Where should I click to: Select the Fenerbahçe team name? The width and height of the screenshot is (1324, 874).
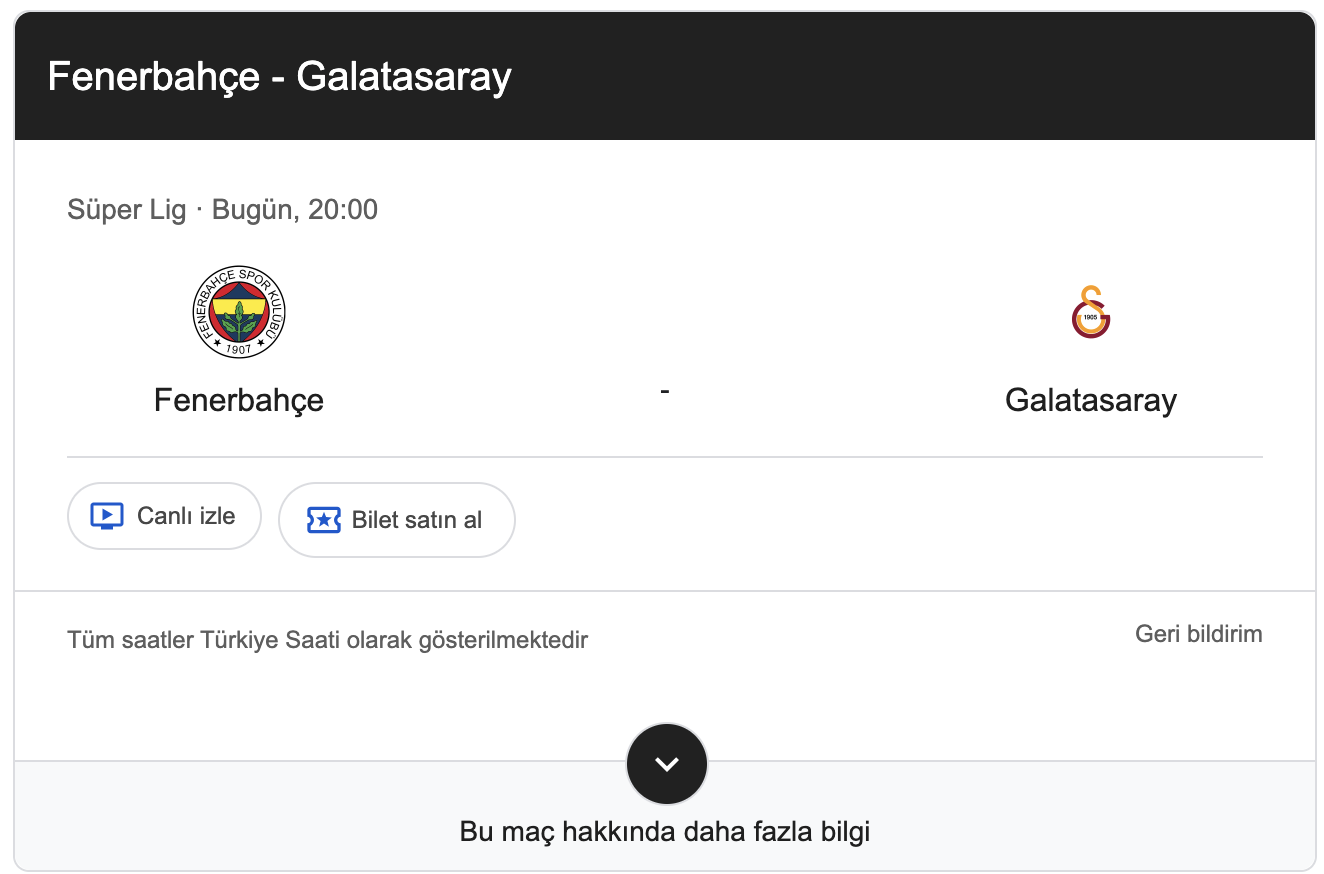(x=239, y=400)
